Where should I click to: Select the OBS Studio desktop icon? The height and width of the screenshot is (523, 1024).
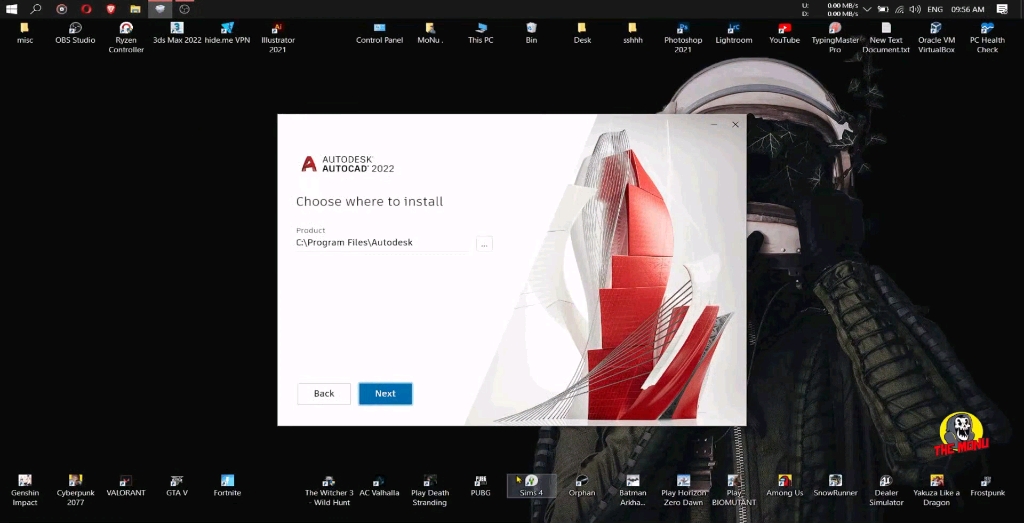pyautogui.click(x=75, y=34)
